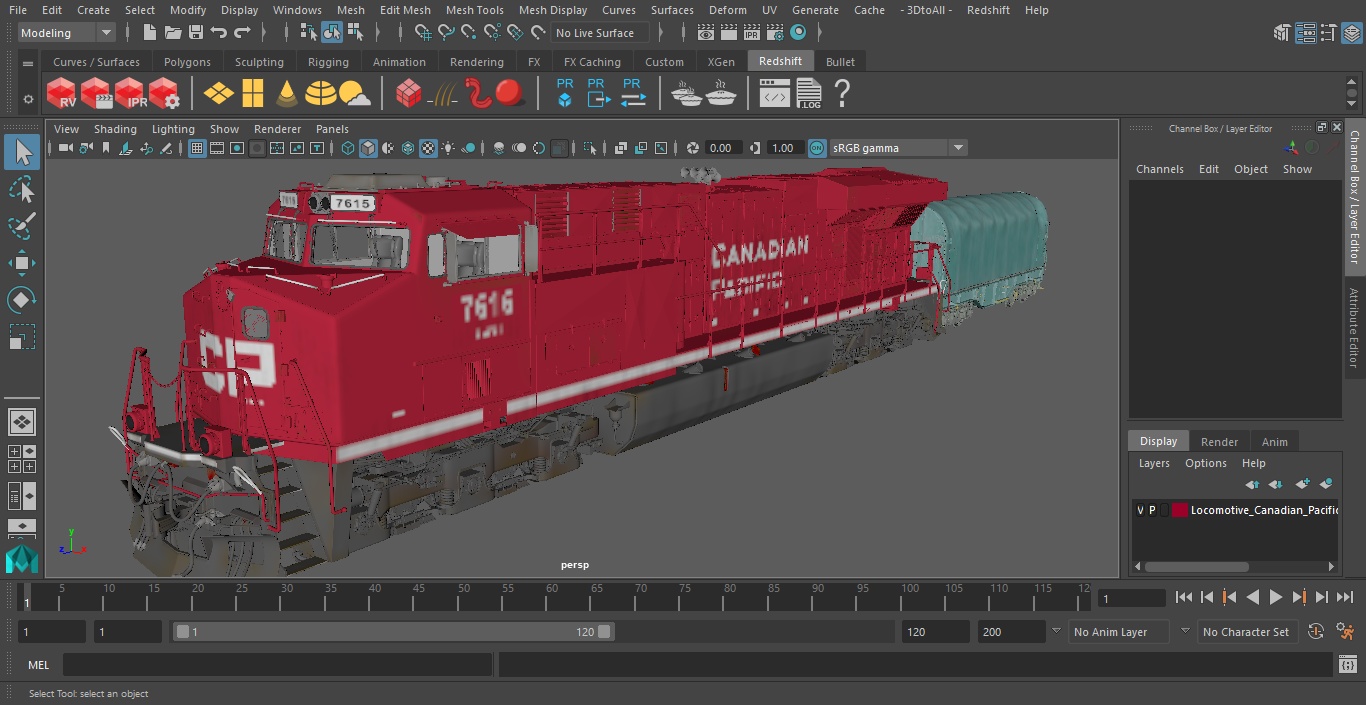Open Redshift render settings (gear cube icon)

164,94
